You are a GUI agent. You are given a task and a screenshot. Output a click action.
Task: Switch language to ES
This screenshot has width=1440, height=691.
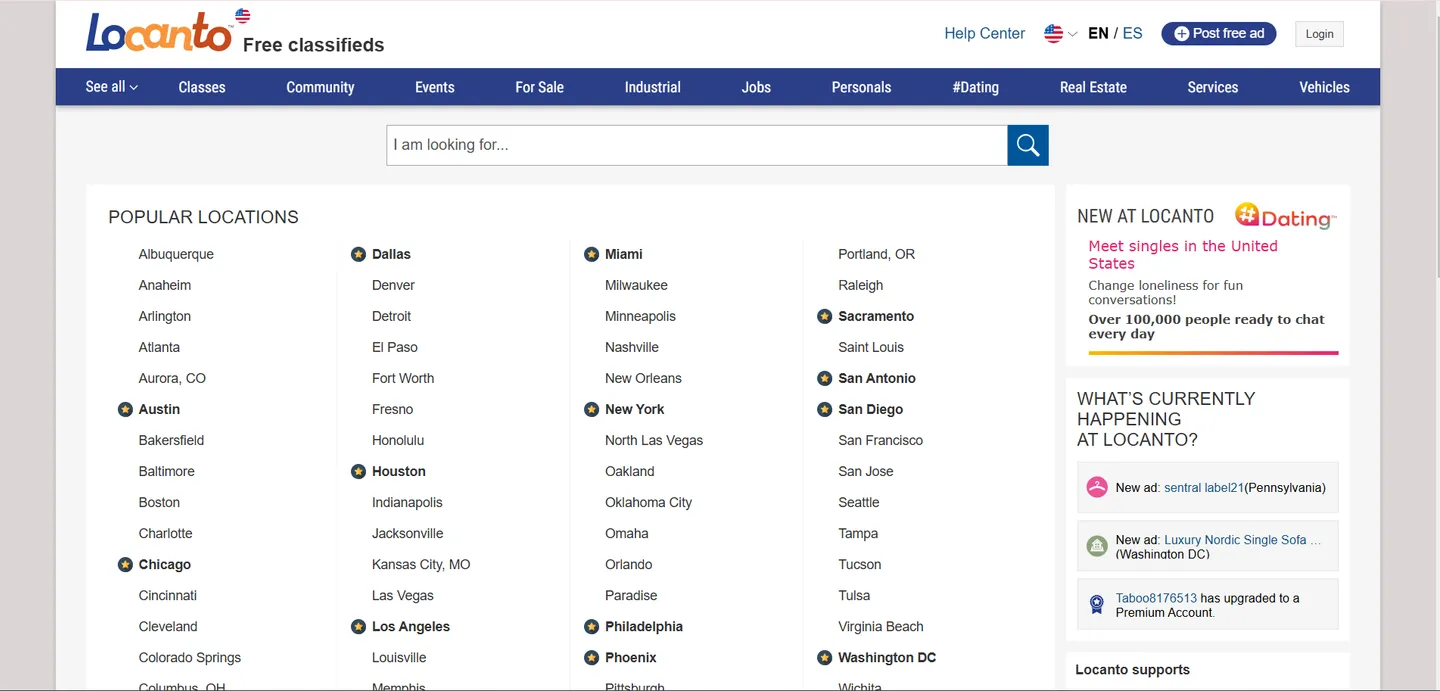(1132, 33)
